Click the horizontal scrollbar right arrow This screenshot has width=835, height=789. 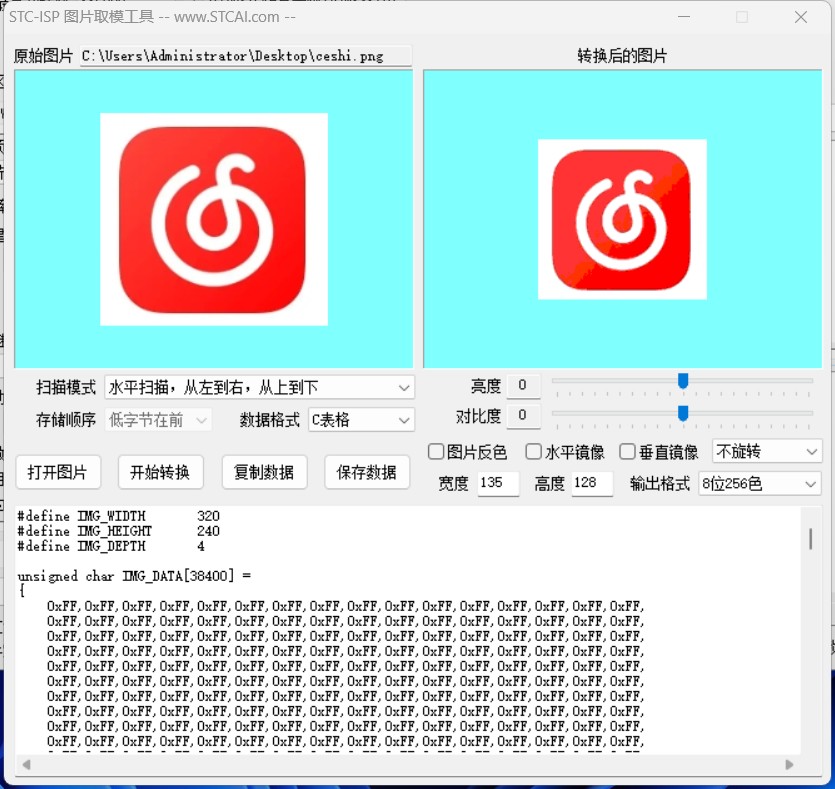click(789, 765)
